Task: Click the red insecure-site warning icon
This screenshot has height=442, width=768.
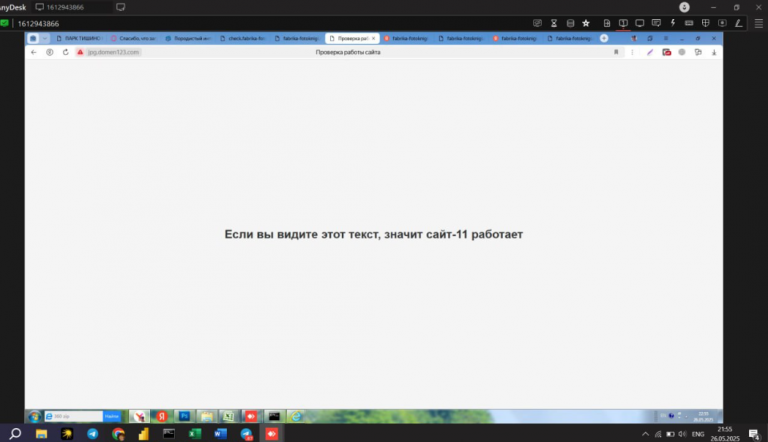Action: pos(80,52)
